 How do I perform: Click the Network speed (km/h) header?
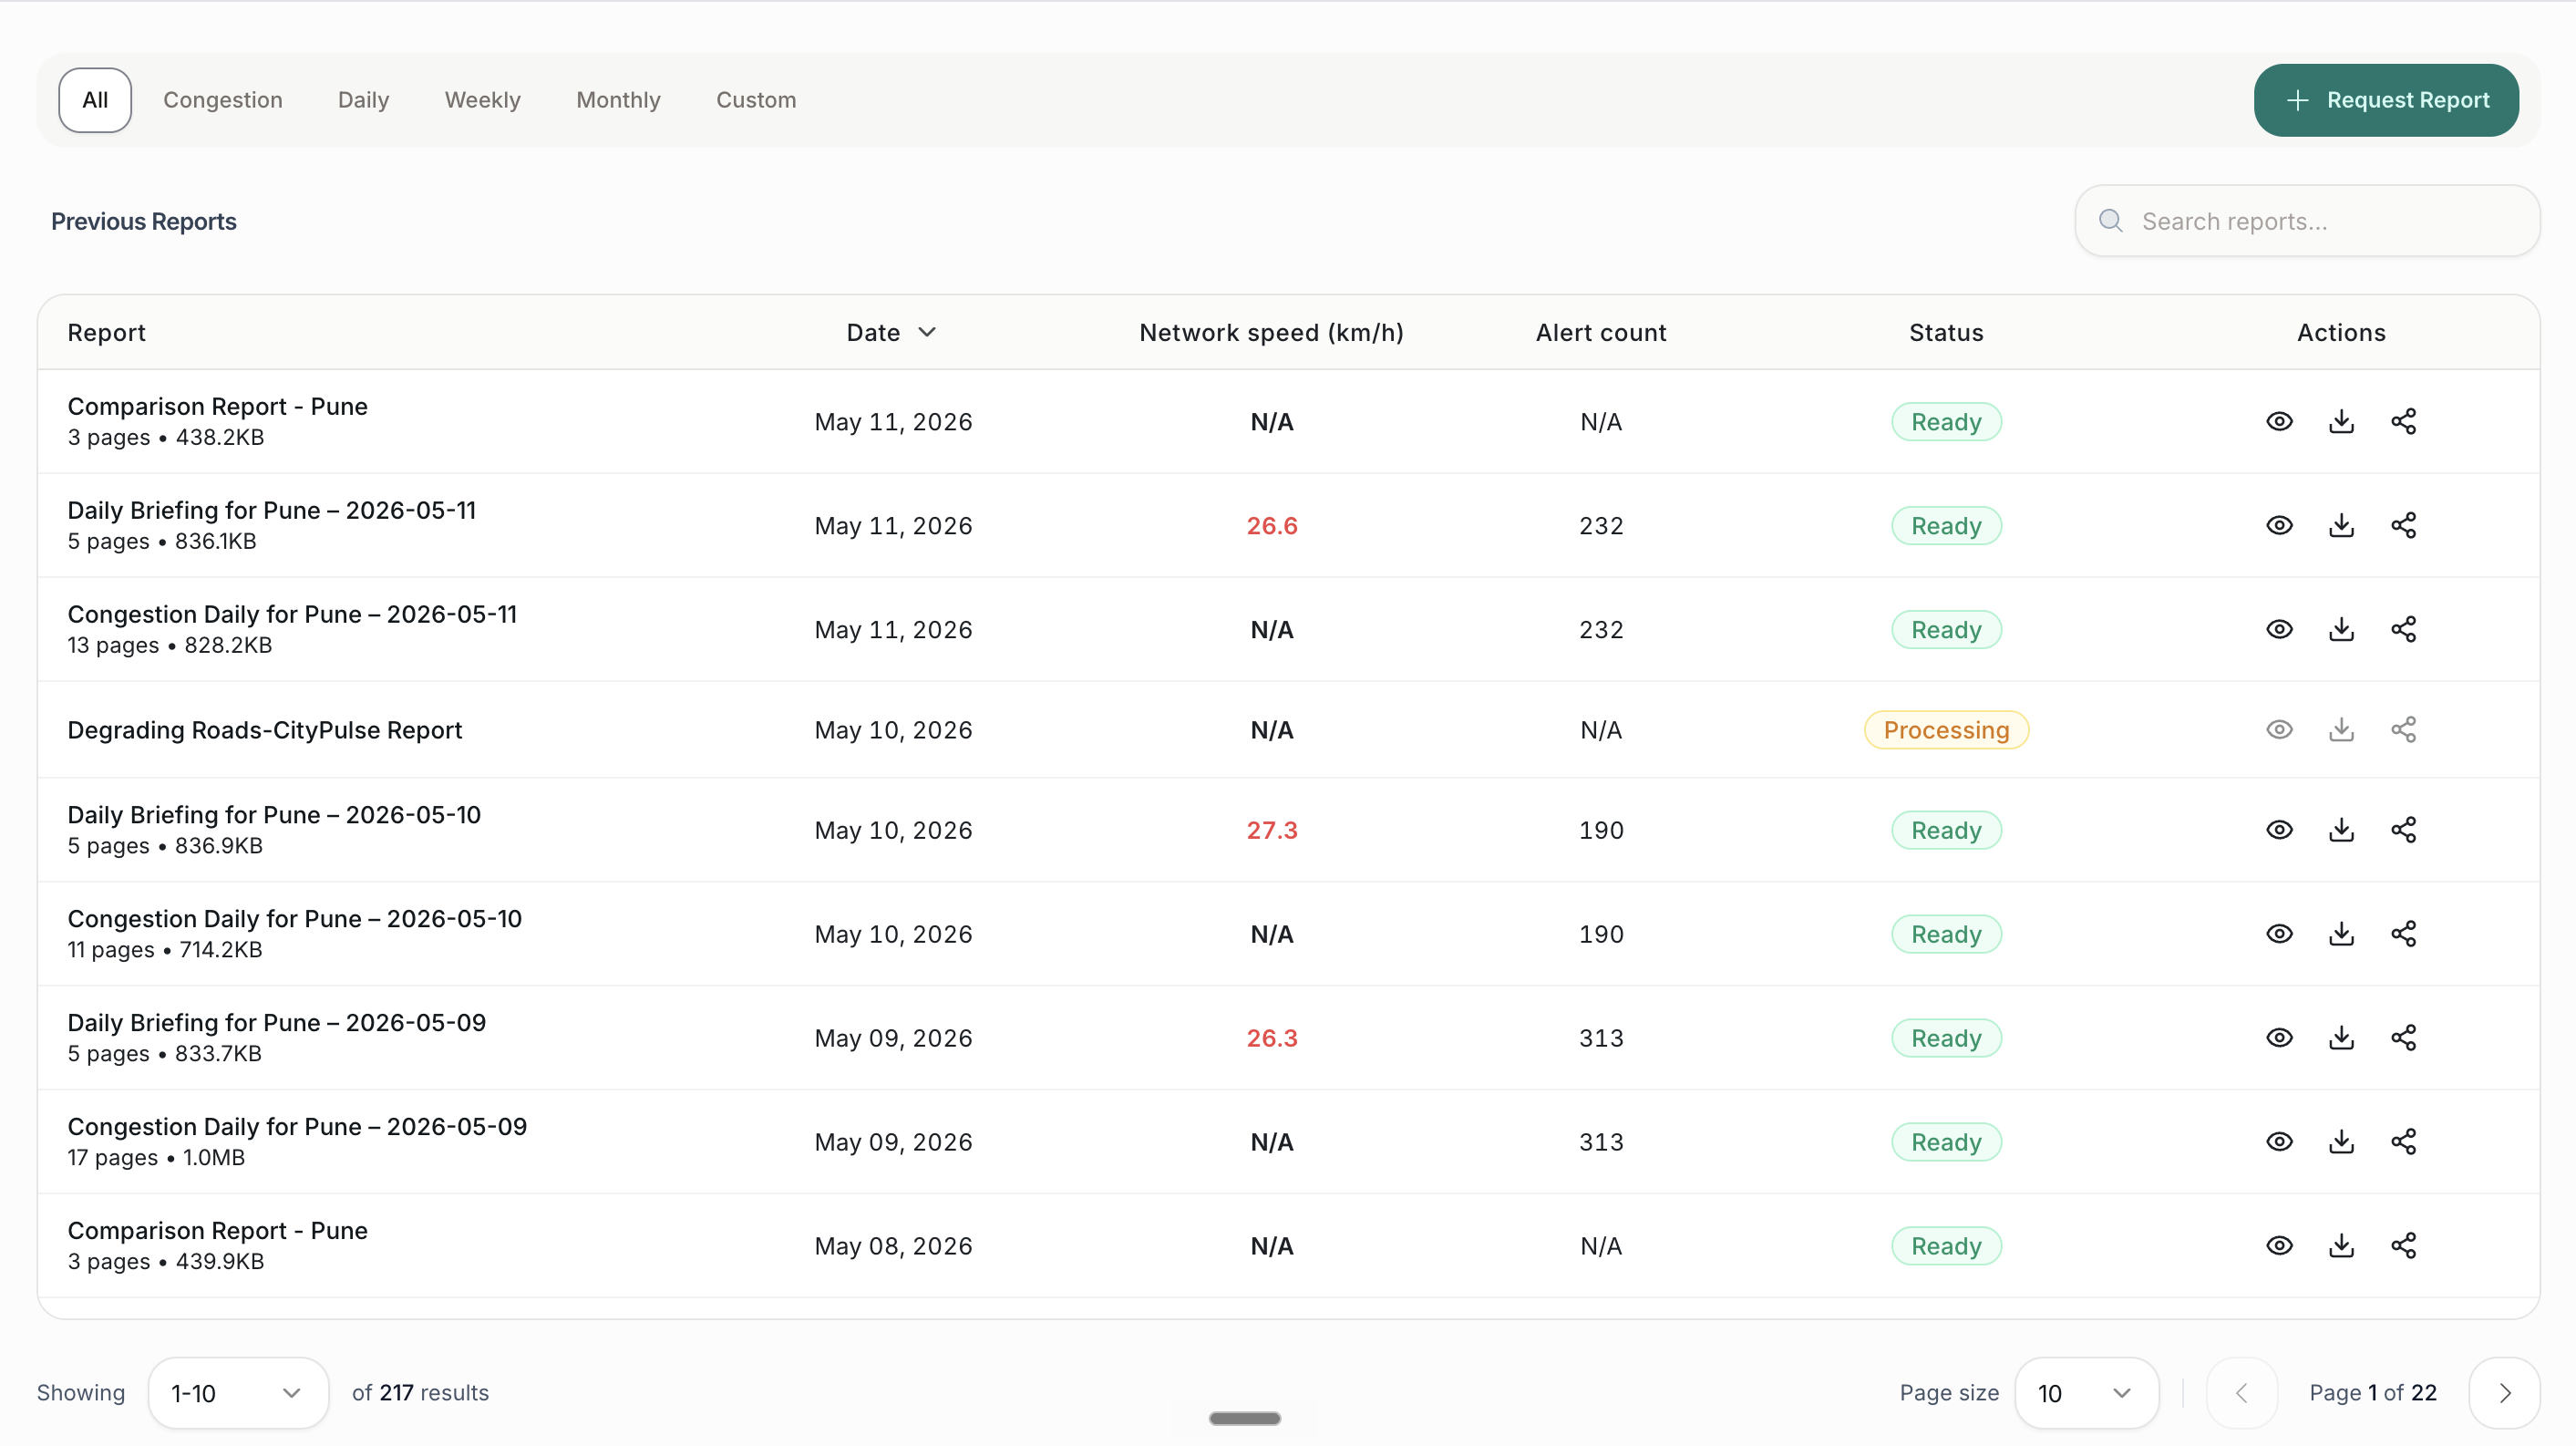(x=1271, y=332)
